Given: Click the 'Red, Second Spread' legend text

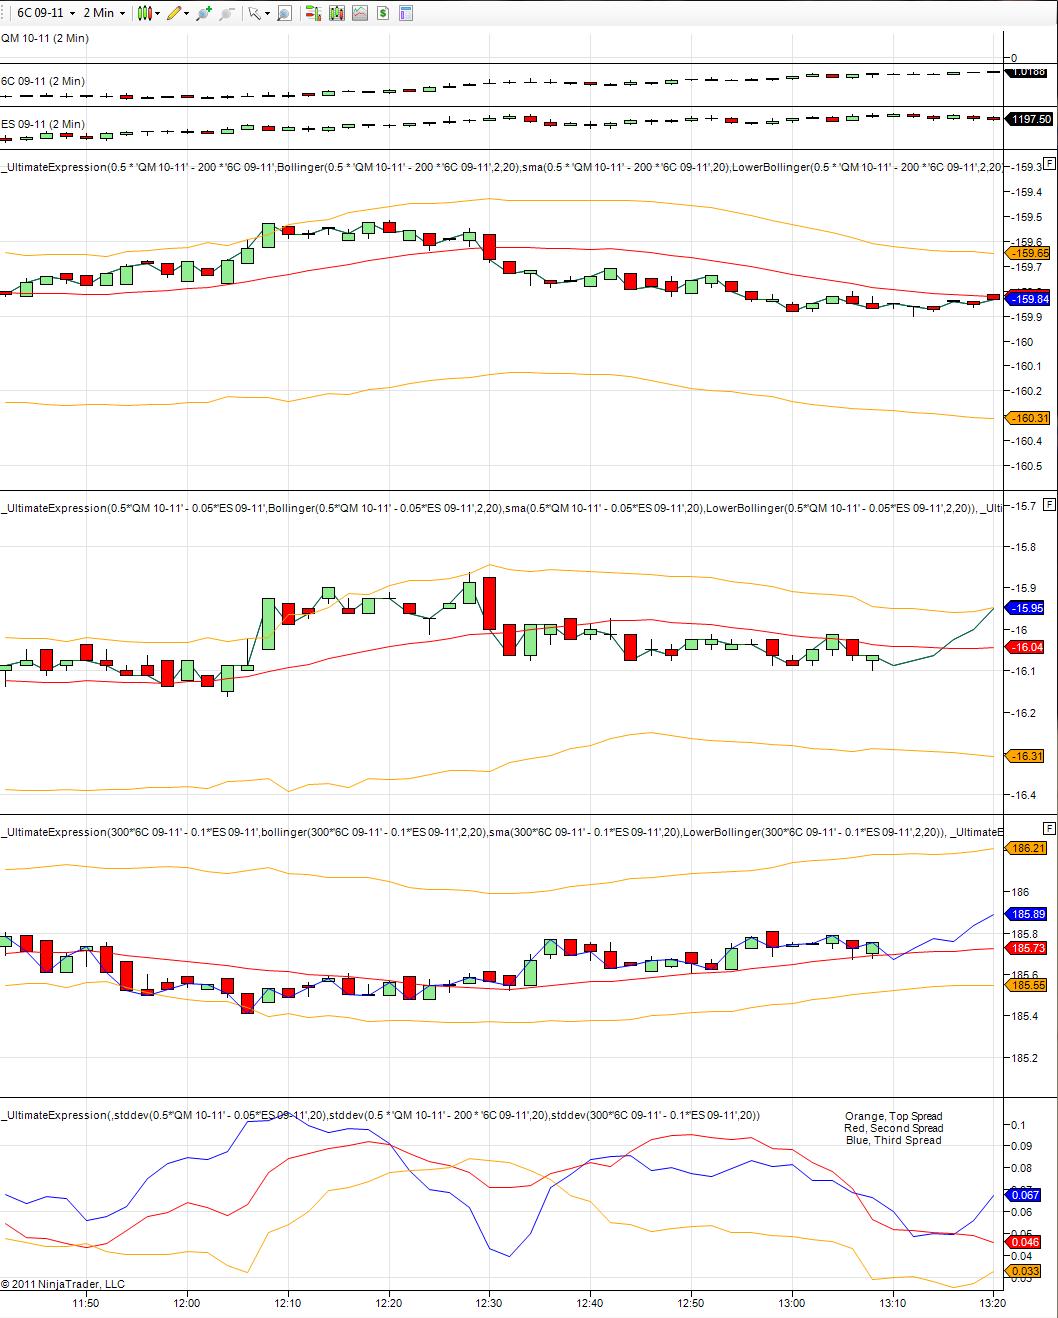Looking at the screenshot, I should tap(893, 1128).
